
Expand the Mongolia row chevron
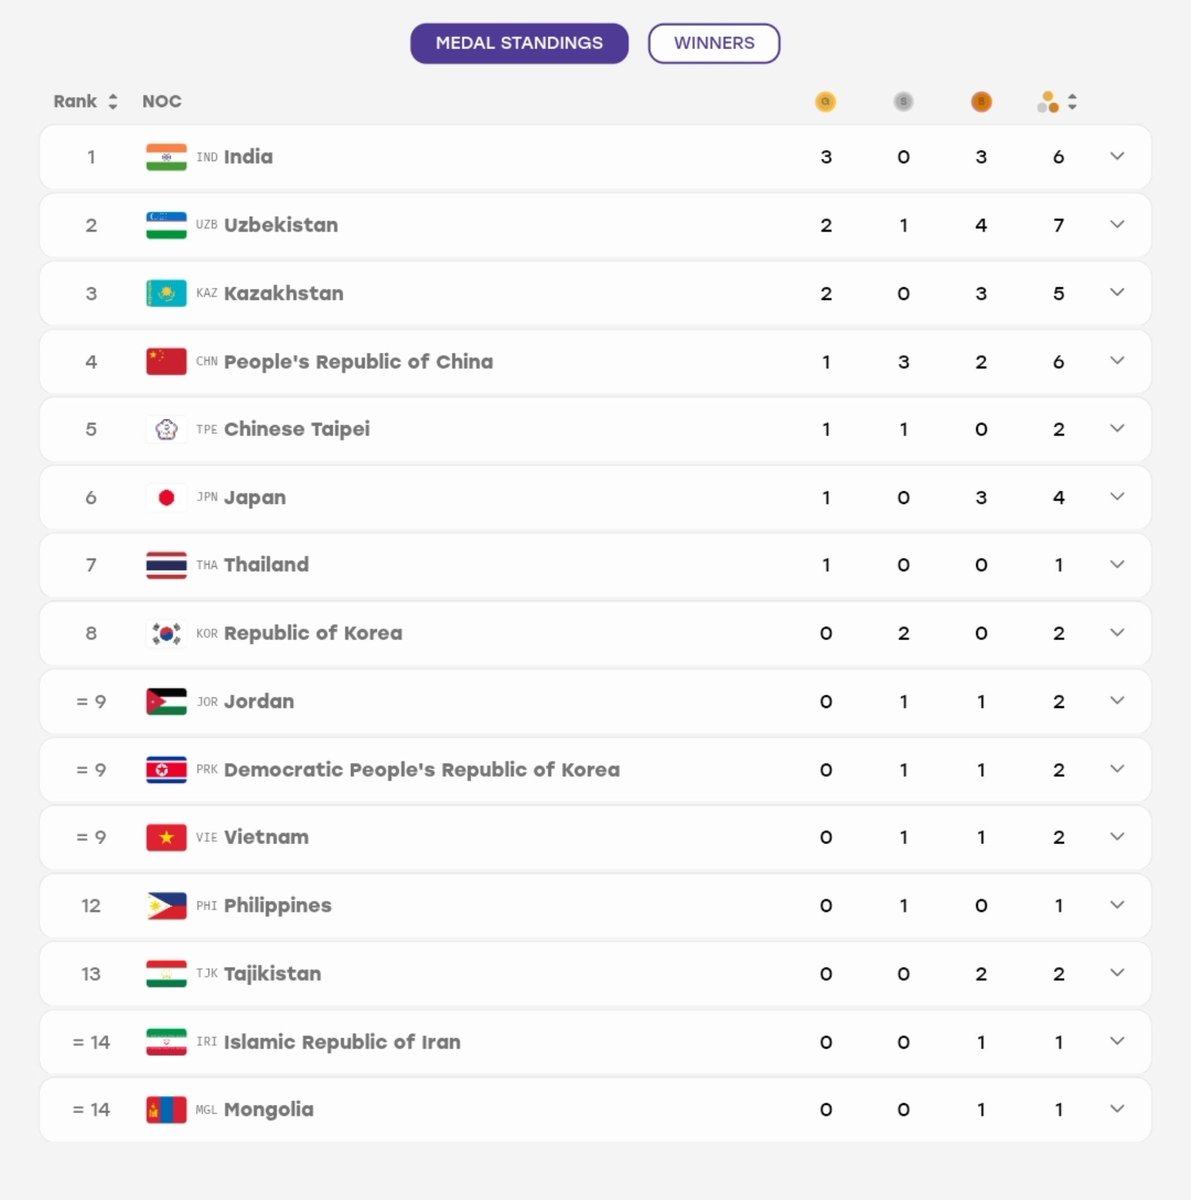(1117, 1108)
